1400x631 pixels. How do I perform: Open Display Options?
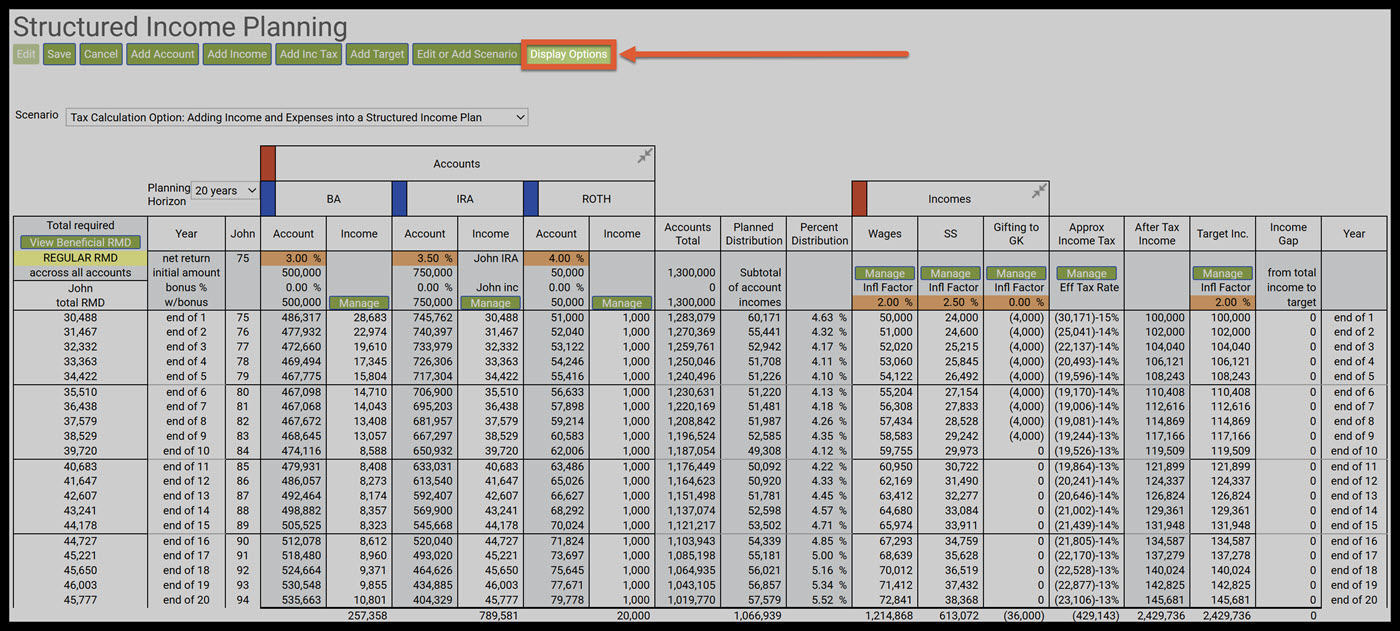click(568, 54)
